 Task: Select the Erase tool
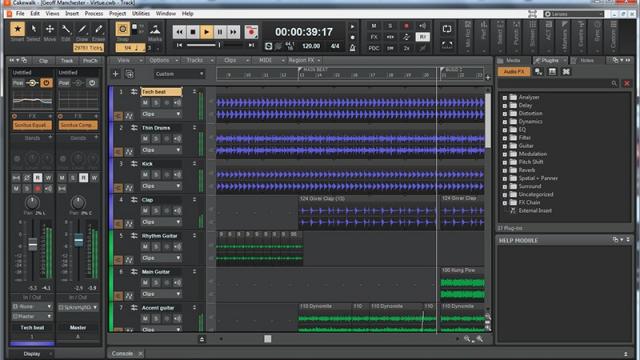[x=98, y=29]
